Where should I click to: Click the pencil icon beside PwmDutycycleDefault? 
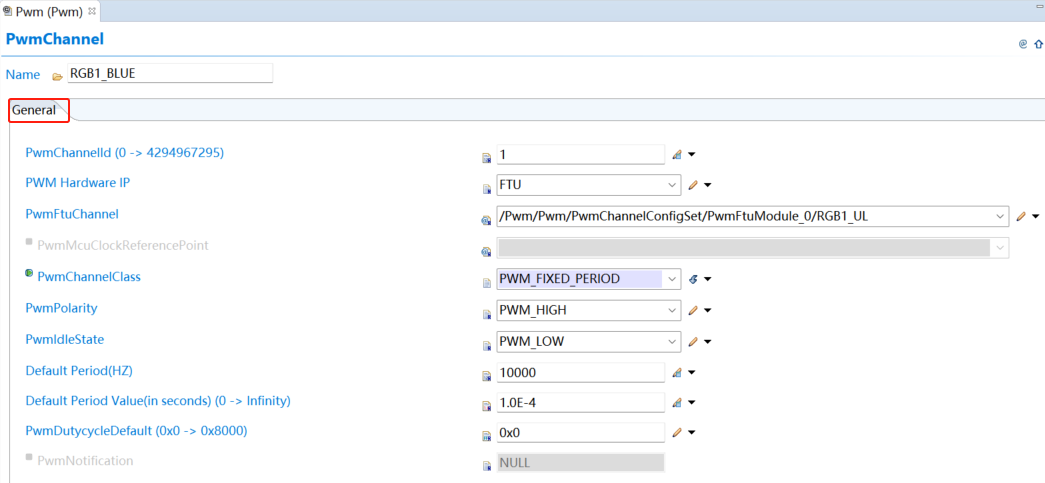pyautogui.click(x=677, y=433)
